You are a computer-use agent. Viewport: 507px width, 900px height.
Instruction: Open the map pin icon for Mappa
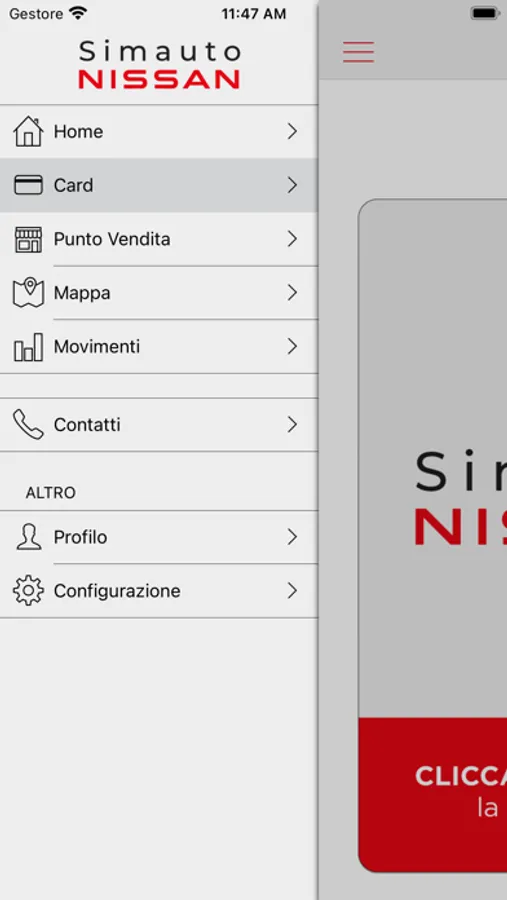click(x=28, y=293)
